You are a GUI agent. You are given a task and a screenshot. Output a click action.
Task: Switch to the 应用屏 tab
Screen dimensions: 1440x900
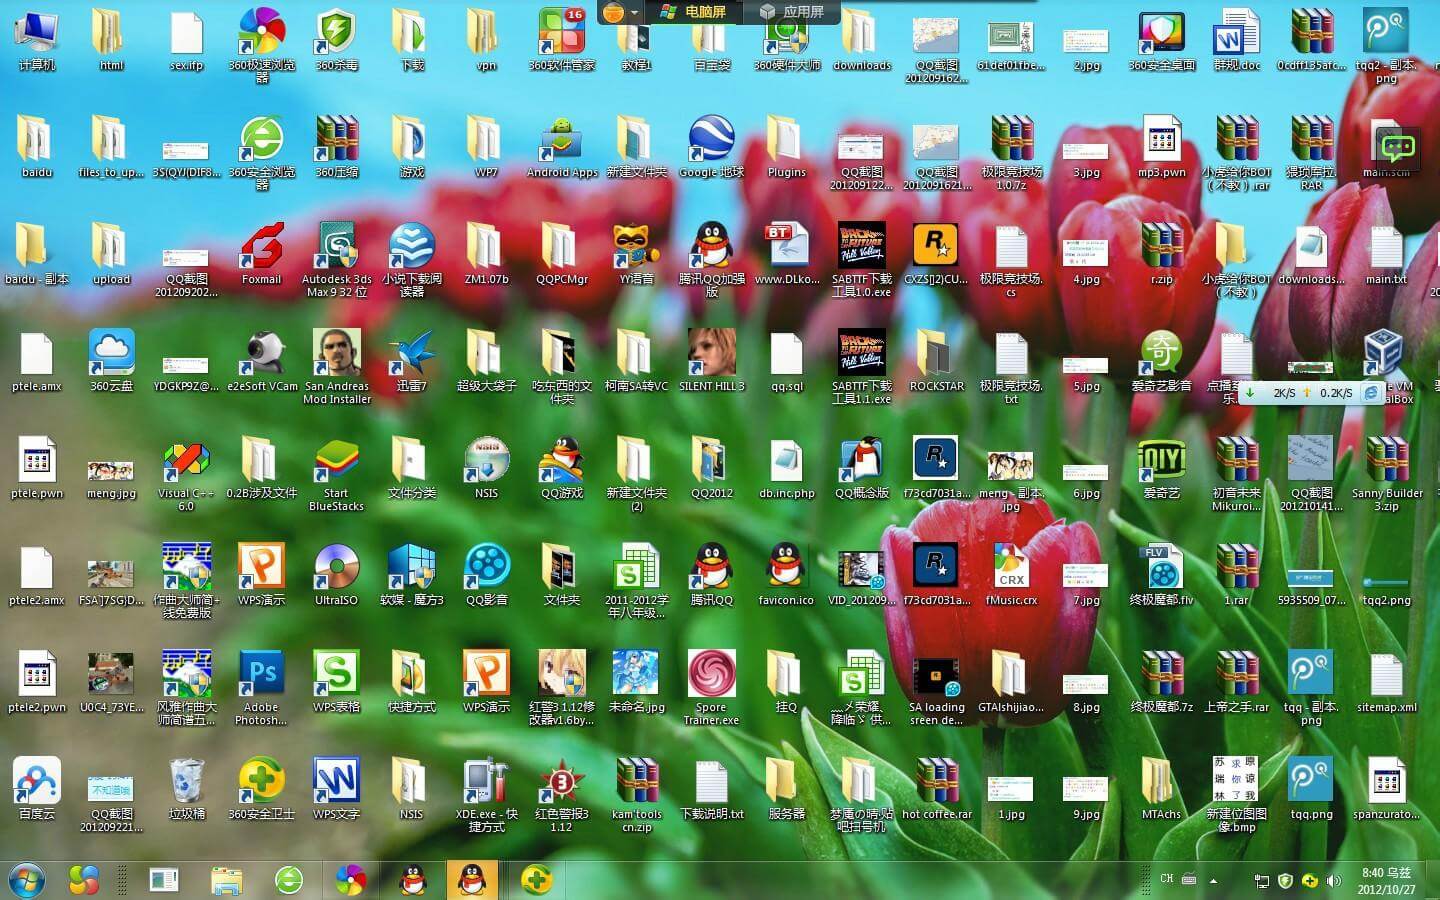tap(792, 12)
